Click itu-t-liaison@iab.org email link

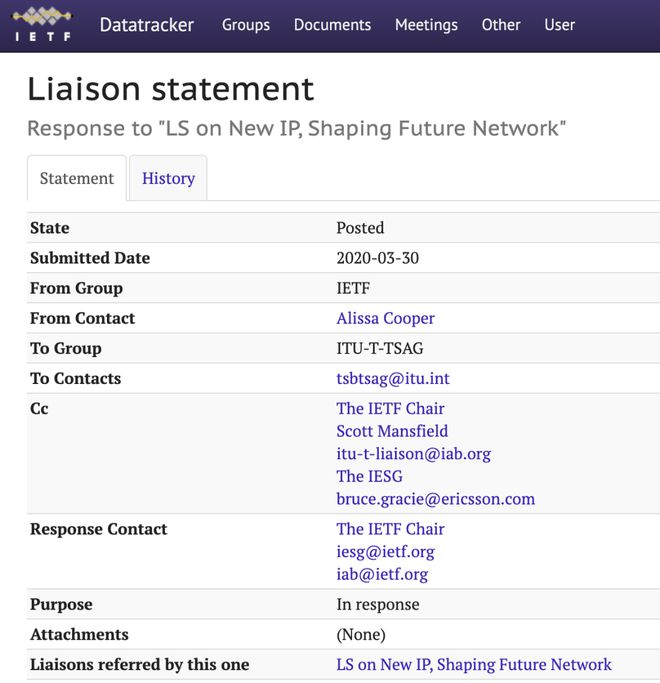pyautogui.click(x=413, y=454)
